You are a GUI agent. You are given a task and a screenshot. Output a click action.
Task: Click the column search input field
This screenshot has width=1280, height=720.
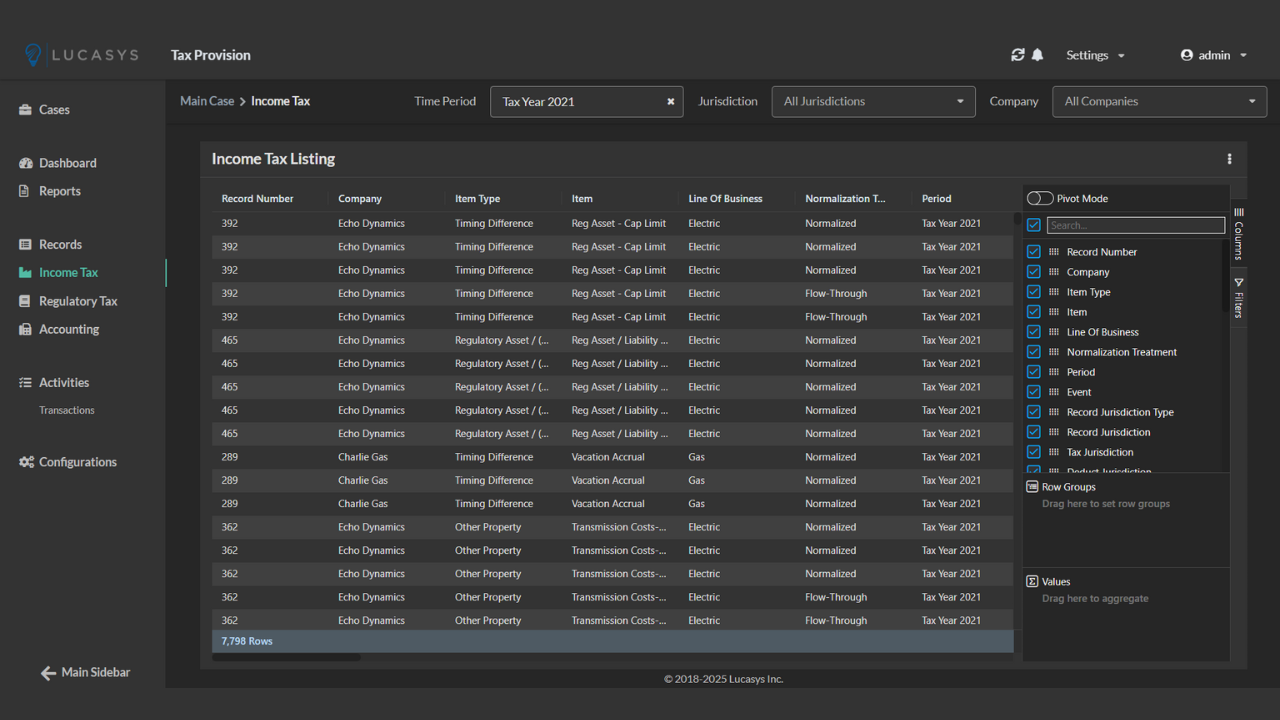1135,224
